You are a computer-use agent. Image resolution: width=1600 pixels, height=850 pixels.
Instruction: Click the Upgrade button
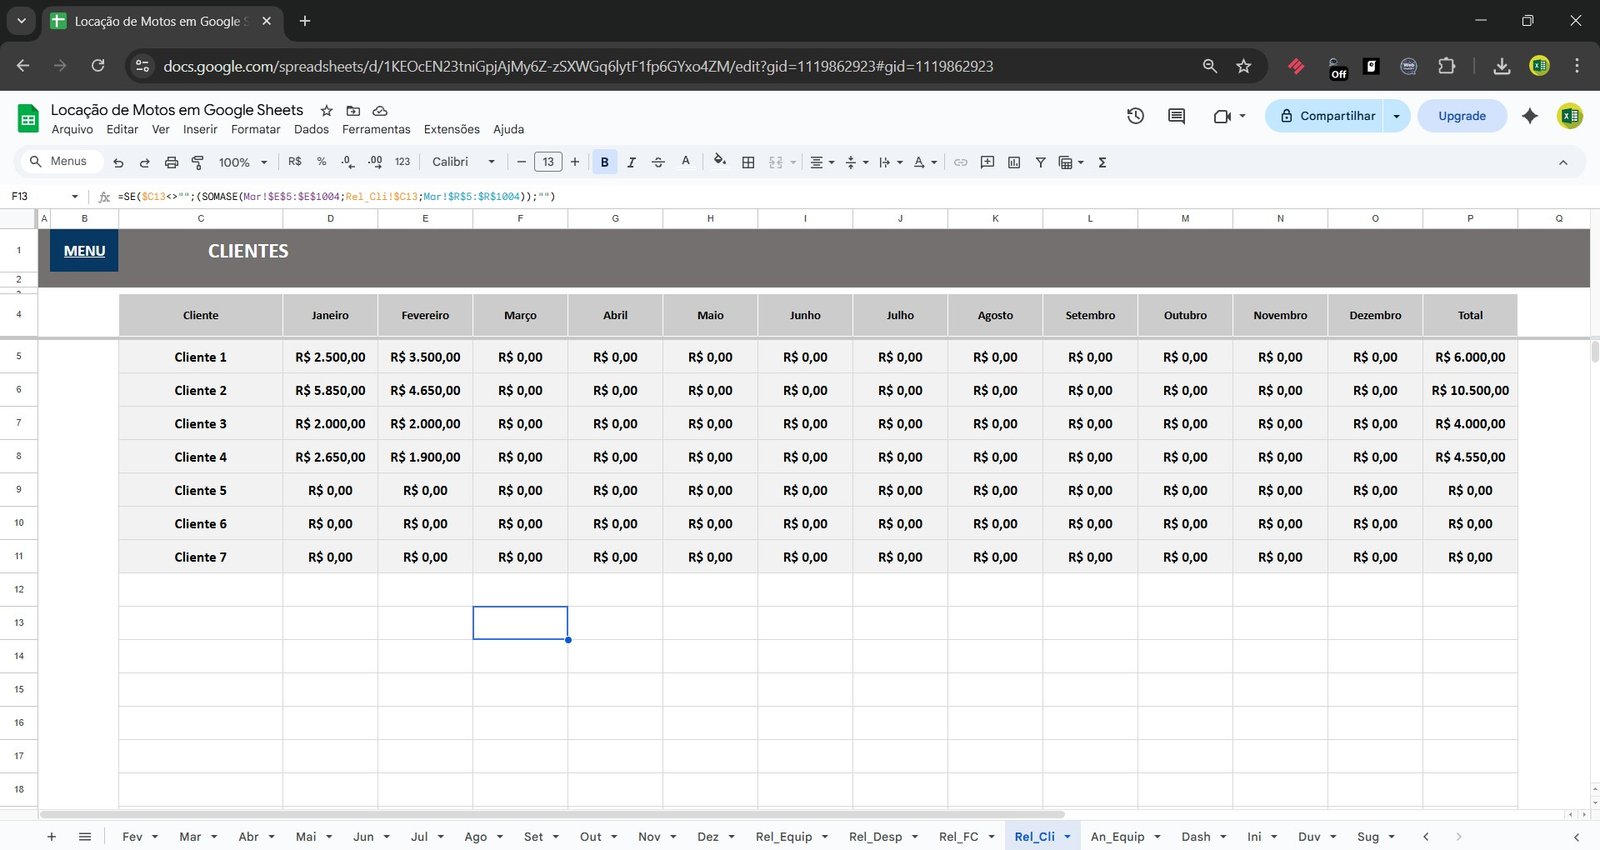point(1461,116)
